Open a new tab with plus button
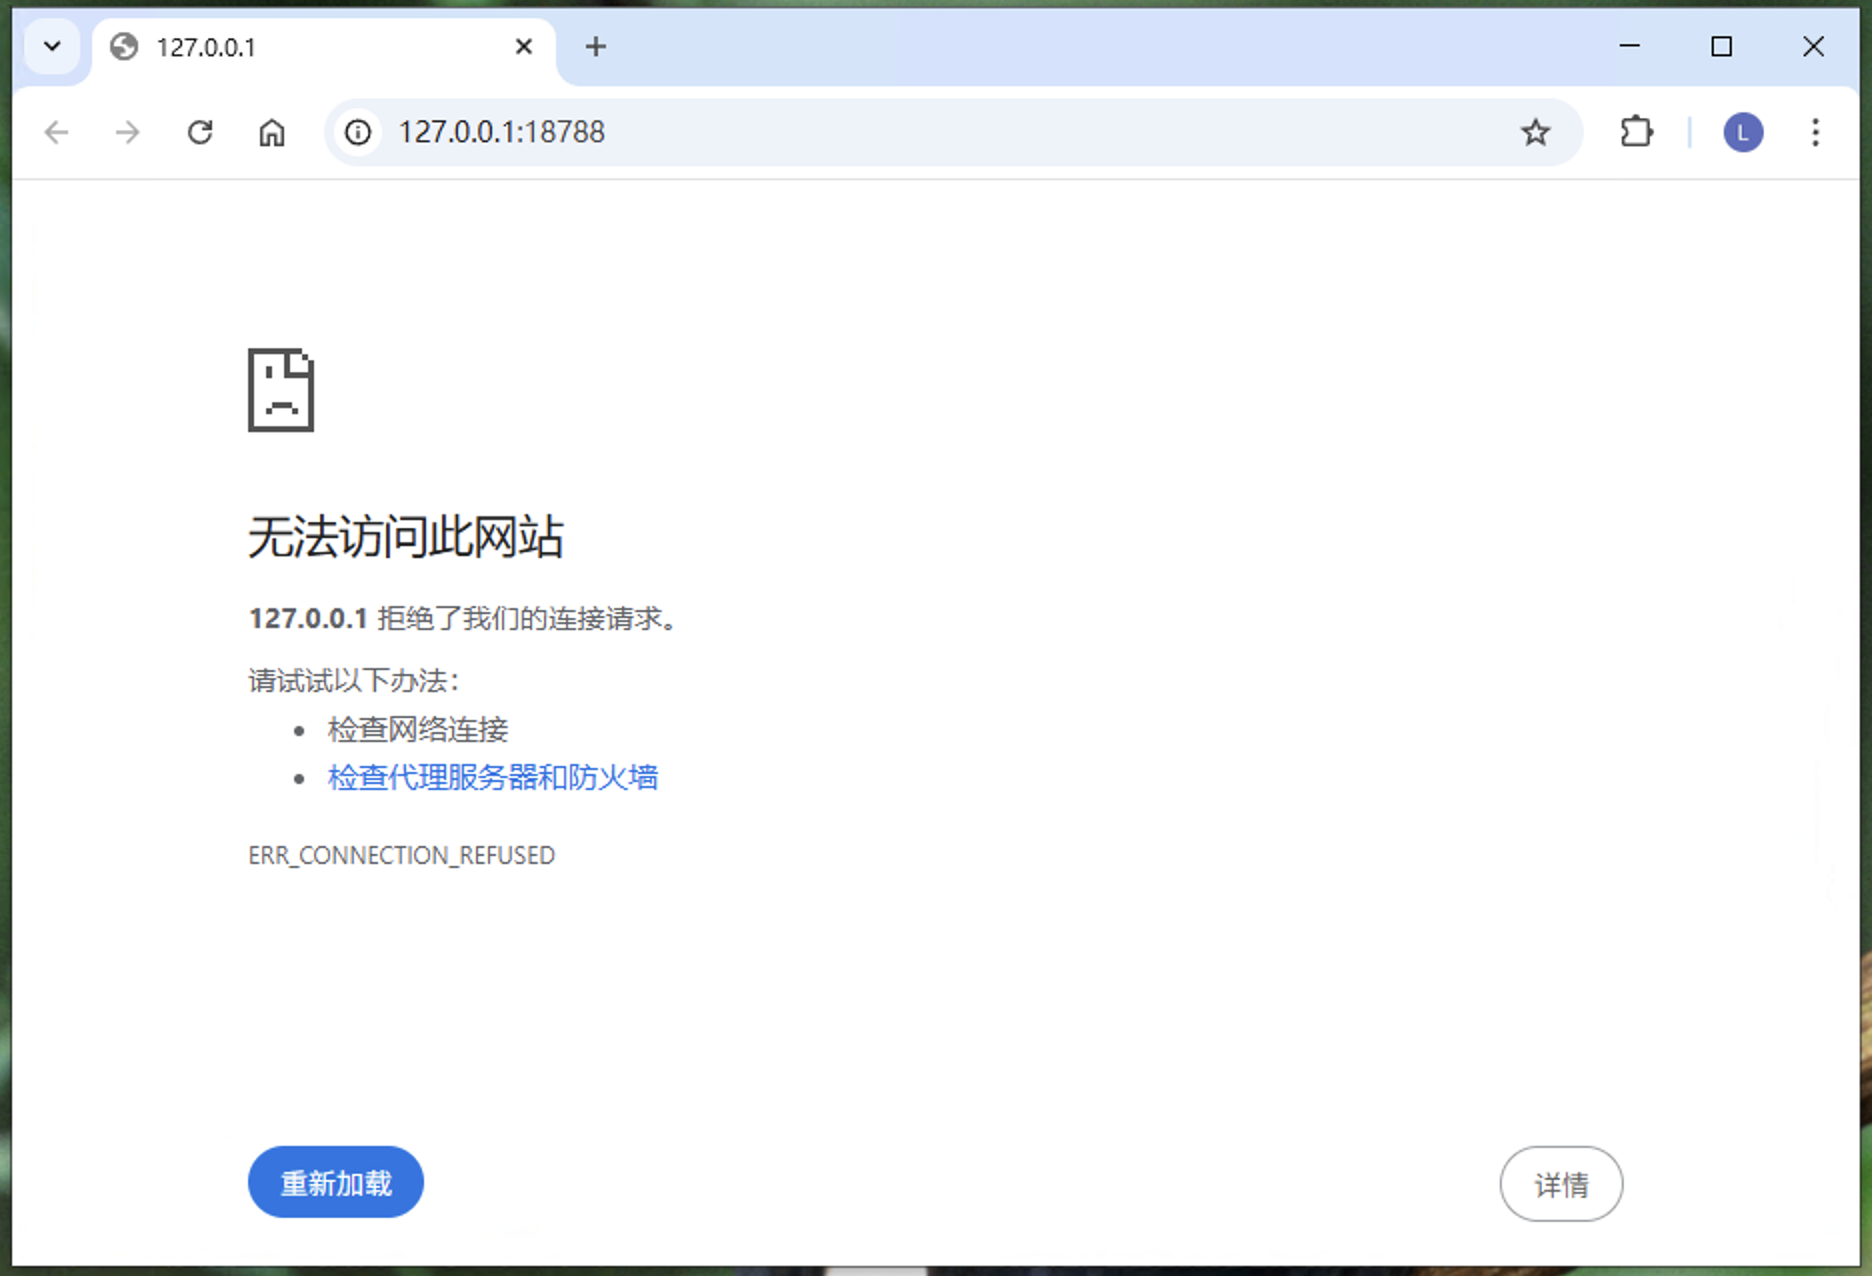Image resolution: width=1872 pixels, height=1276 pixels. tap(596, 47)
